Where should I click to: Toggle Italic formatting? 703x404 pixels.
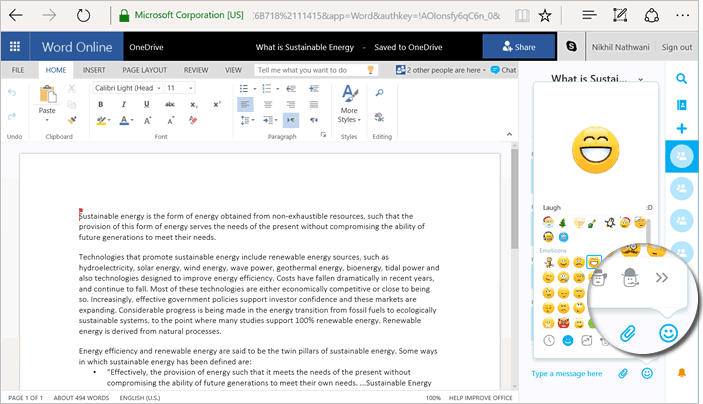pyautogui.click(x=124, y=104)
